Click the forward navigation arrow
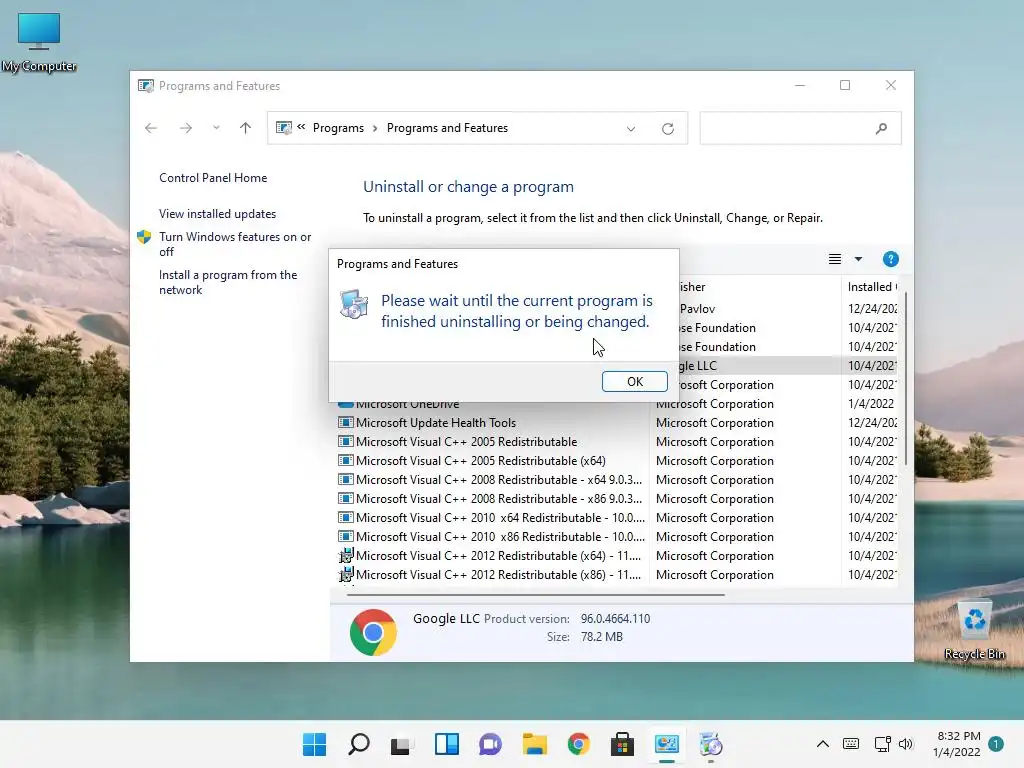The image size is (1024, 768). point(186,128)
